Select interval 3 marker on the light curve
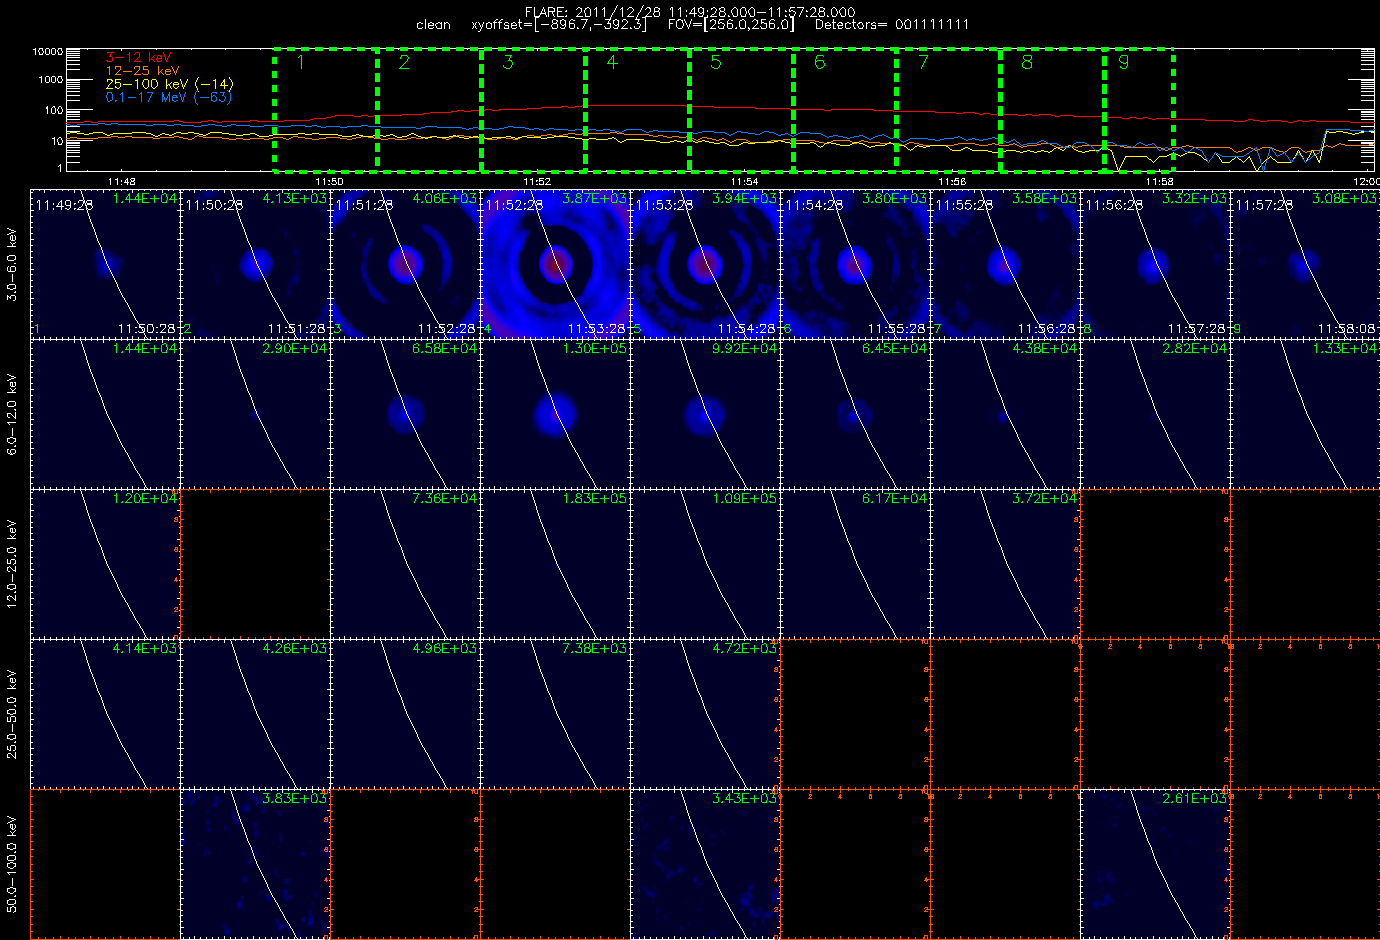The image size is (1380, 940). pos(508,62)
